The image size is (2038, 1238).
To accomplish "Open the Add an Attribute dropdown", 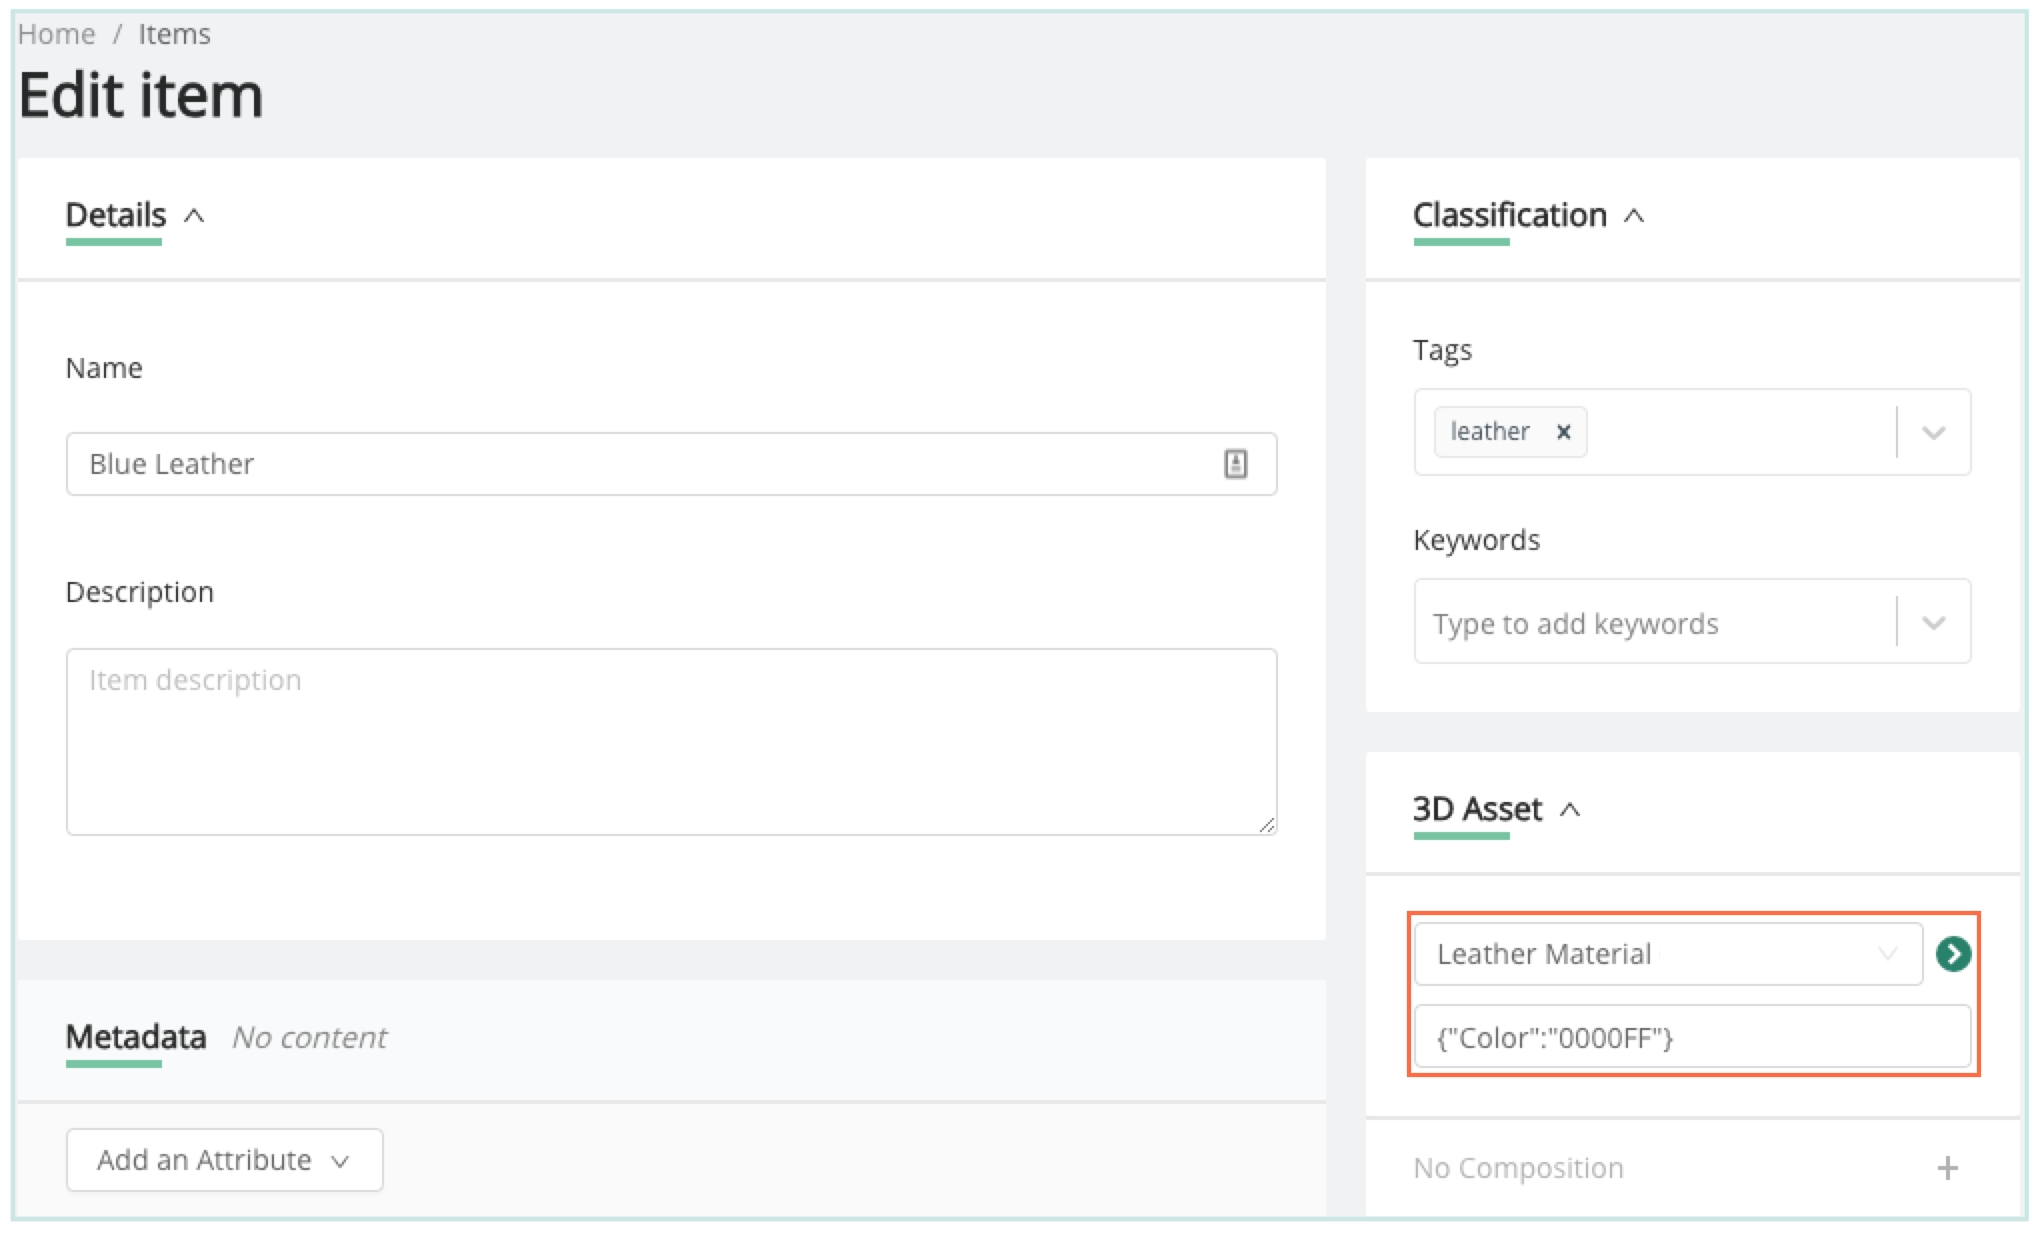I will coord(224,1160).
